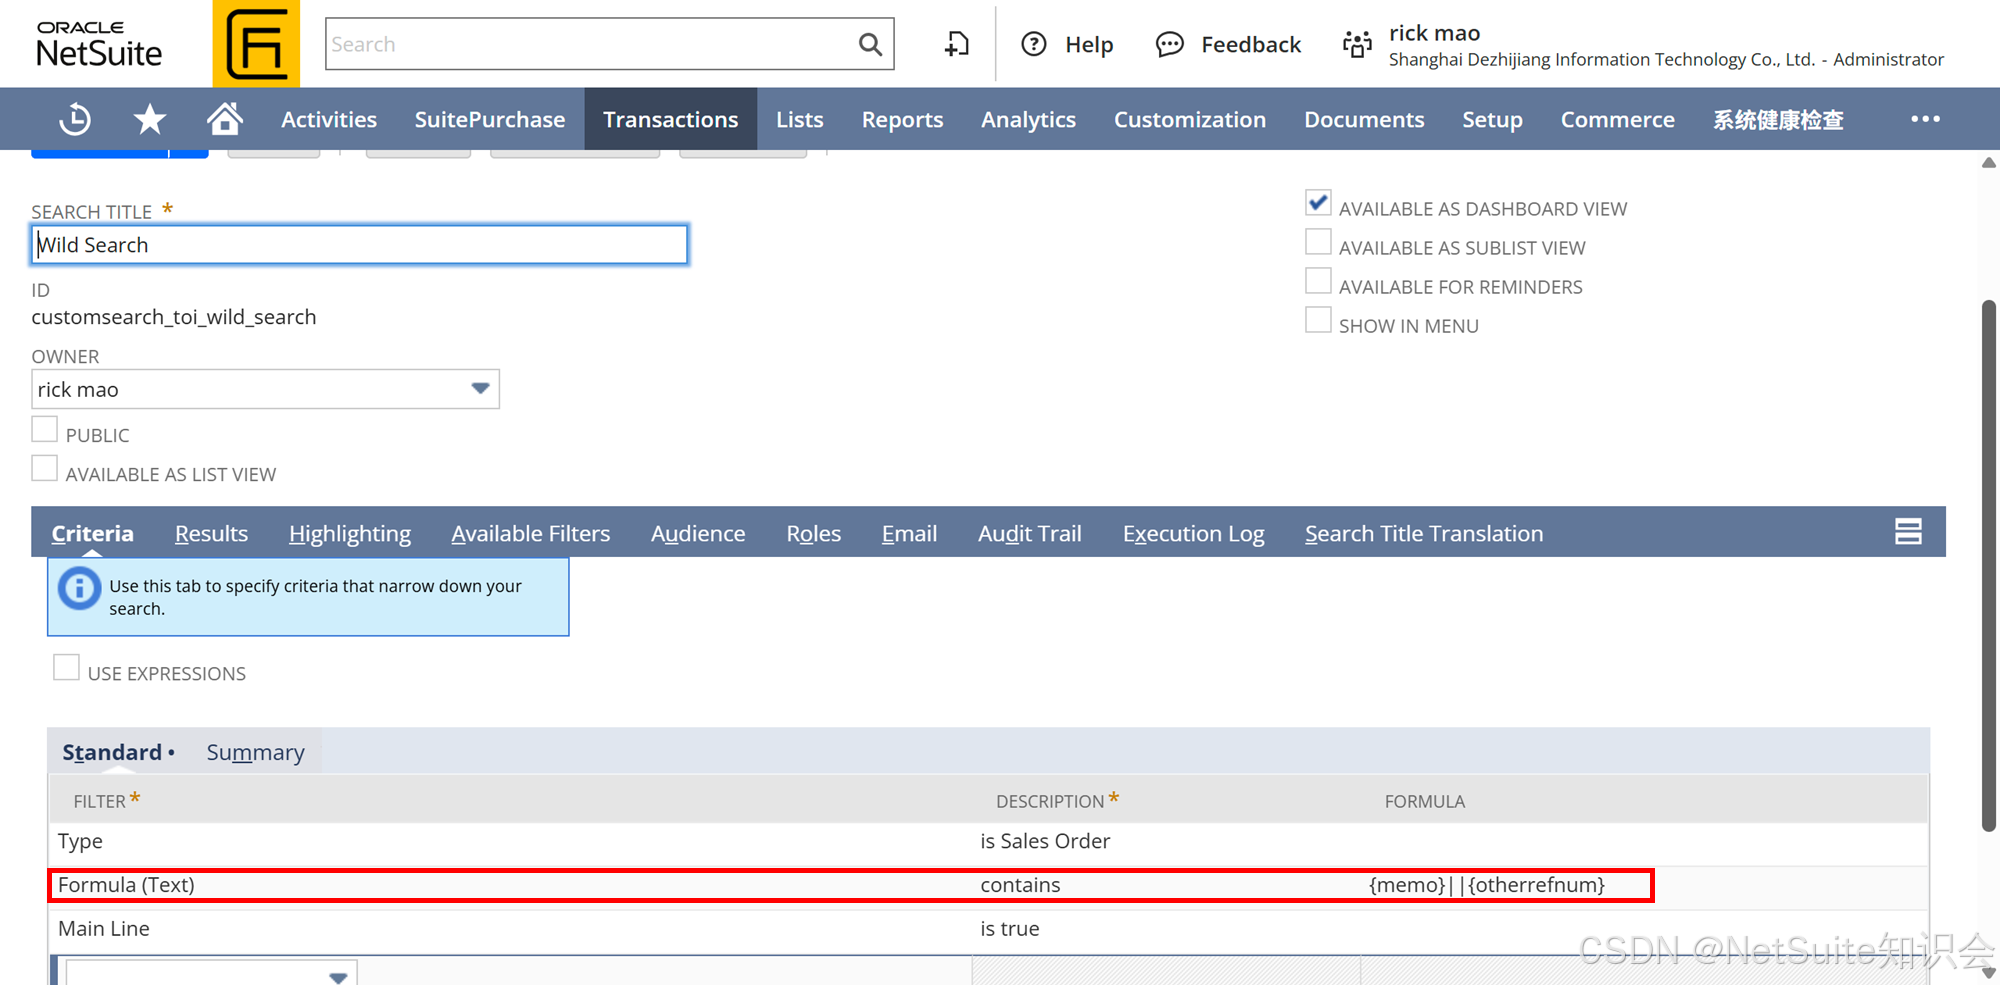Go to the Audit Trail tab
The image size is (2000, 985).
pos(1030,533)
